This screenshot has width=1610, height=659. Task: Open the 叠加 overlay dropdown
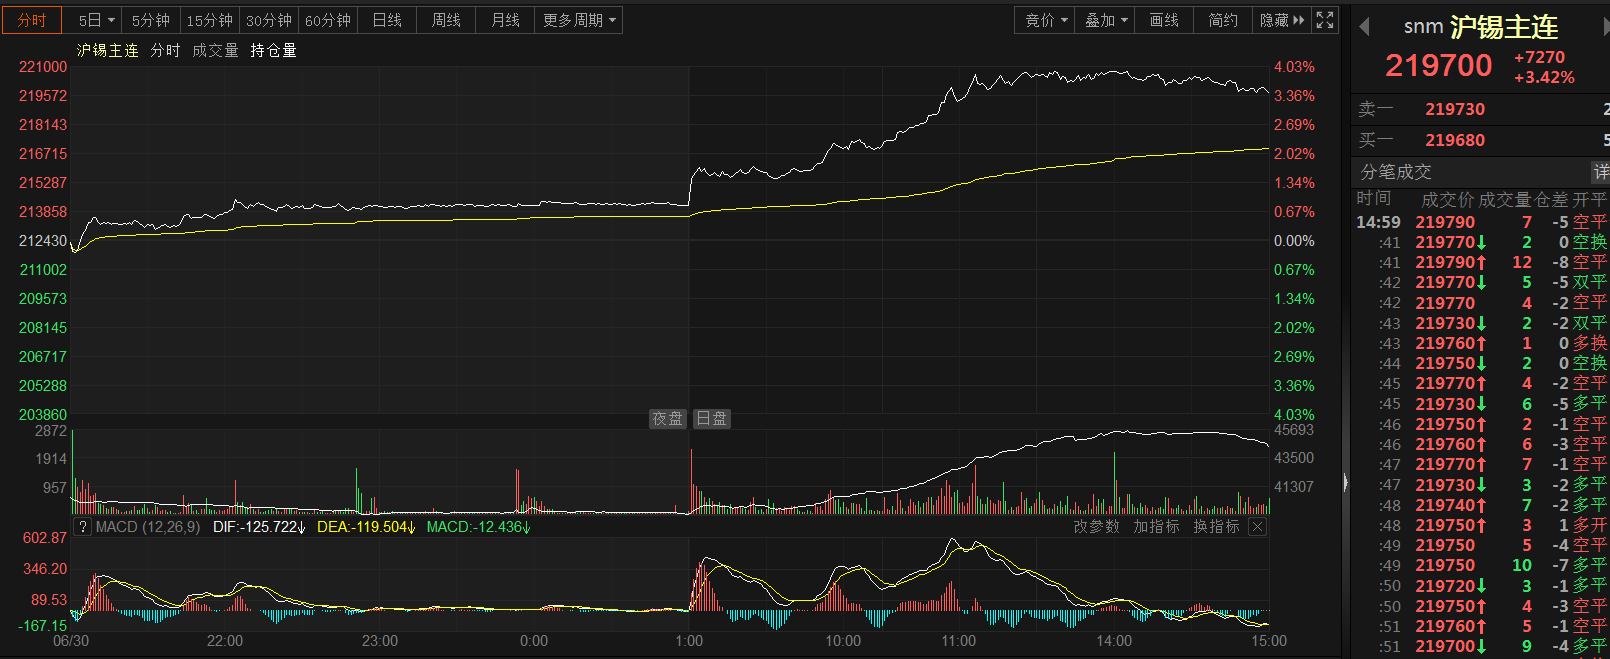click(x=1106, y=20)
